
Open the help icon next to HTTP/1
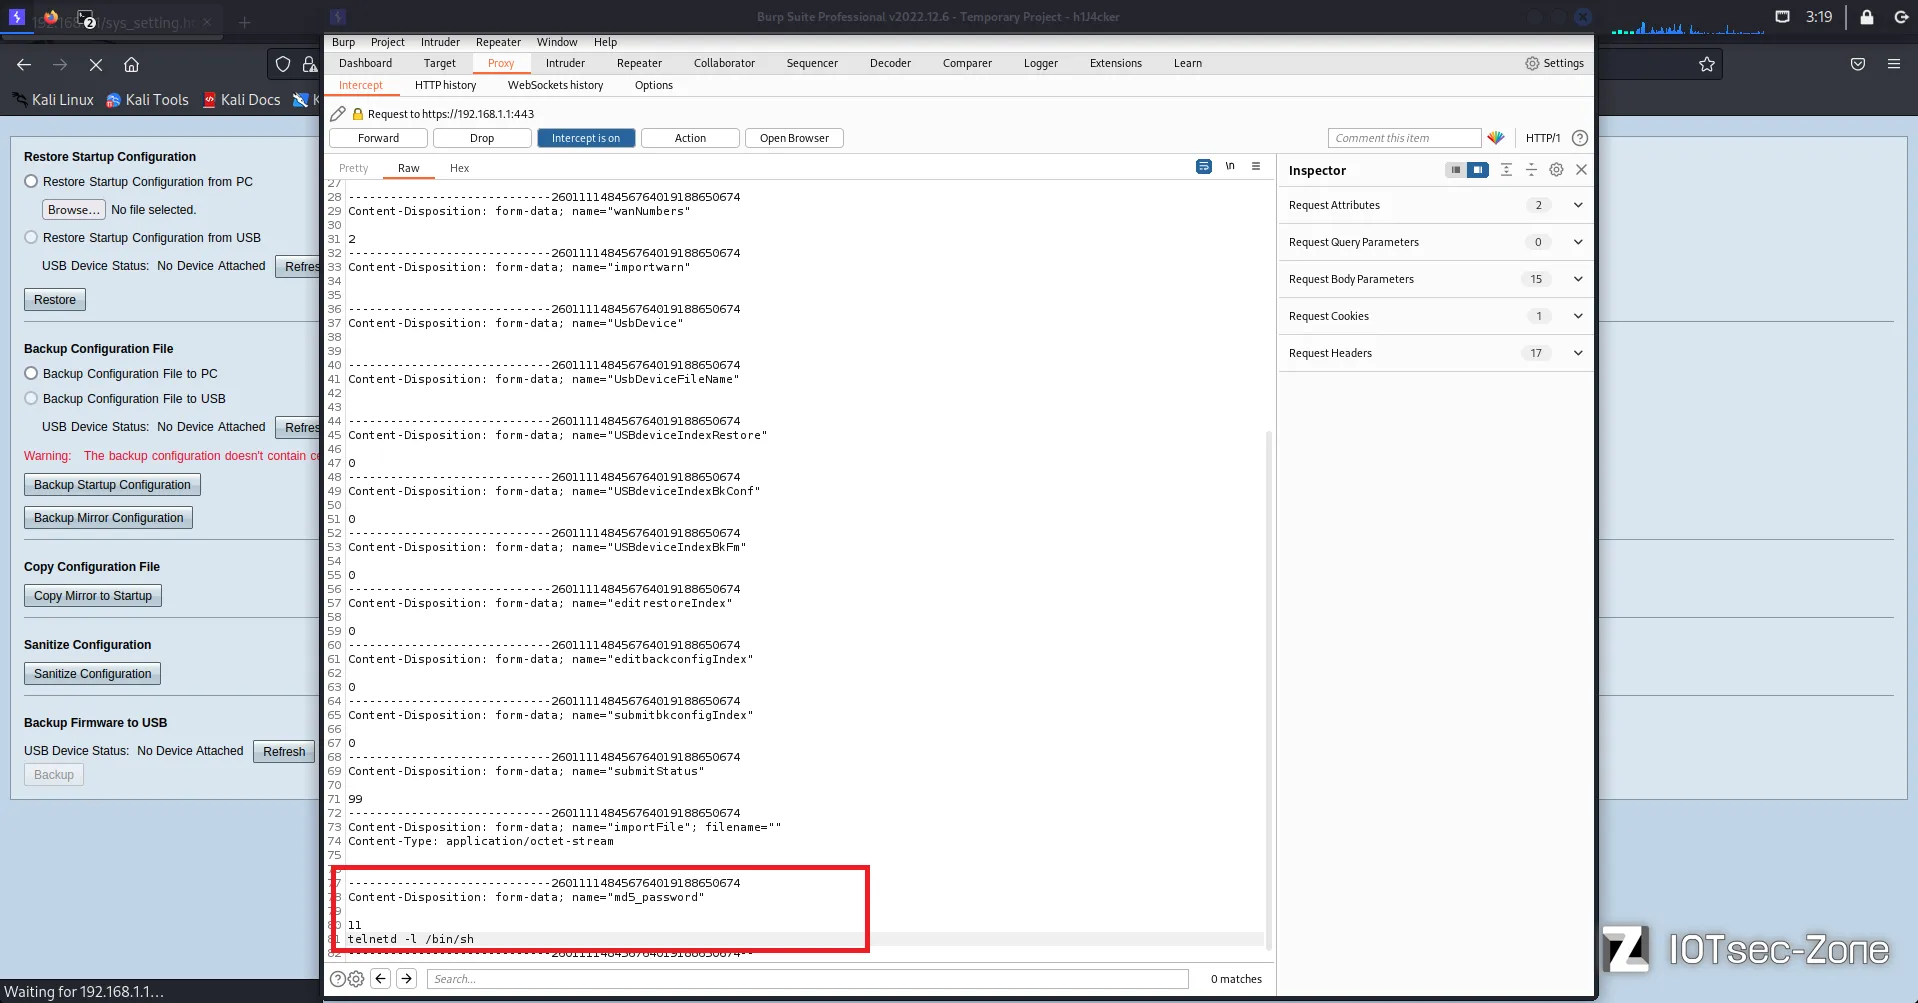pyautogui.click(x=1580, y=138)
